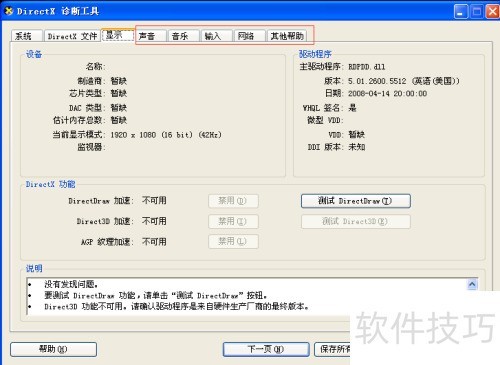Click DAC 类型 value 暂缺
The height and width of the screenshot is (365, 500).
[119, 108]
